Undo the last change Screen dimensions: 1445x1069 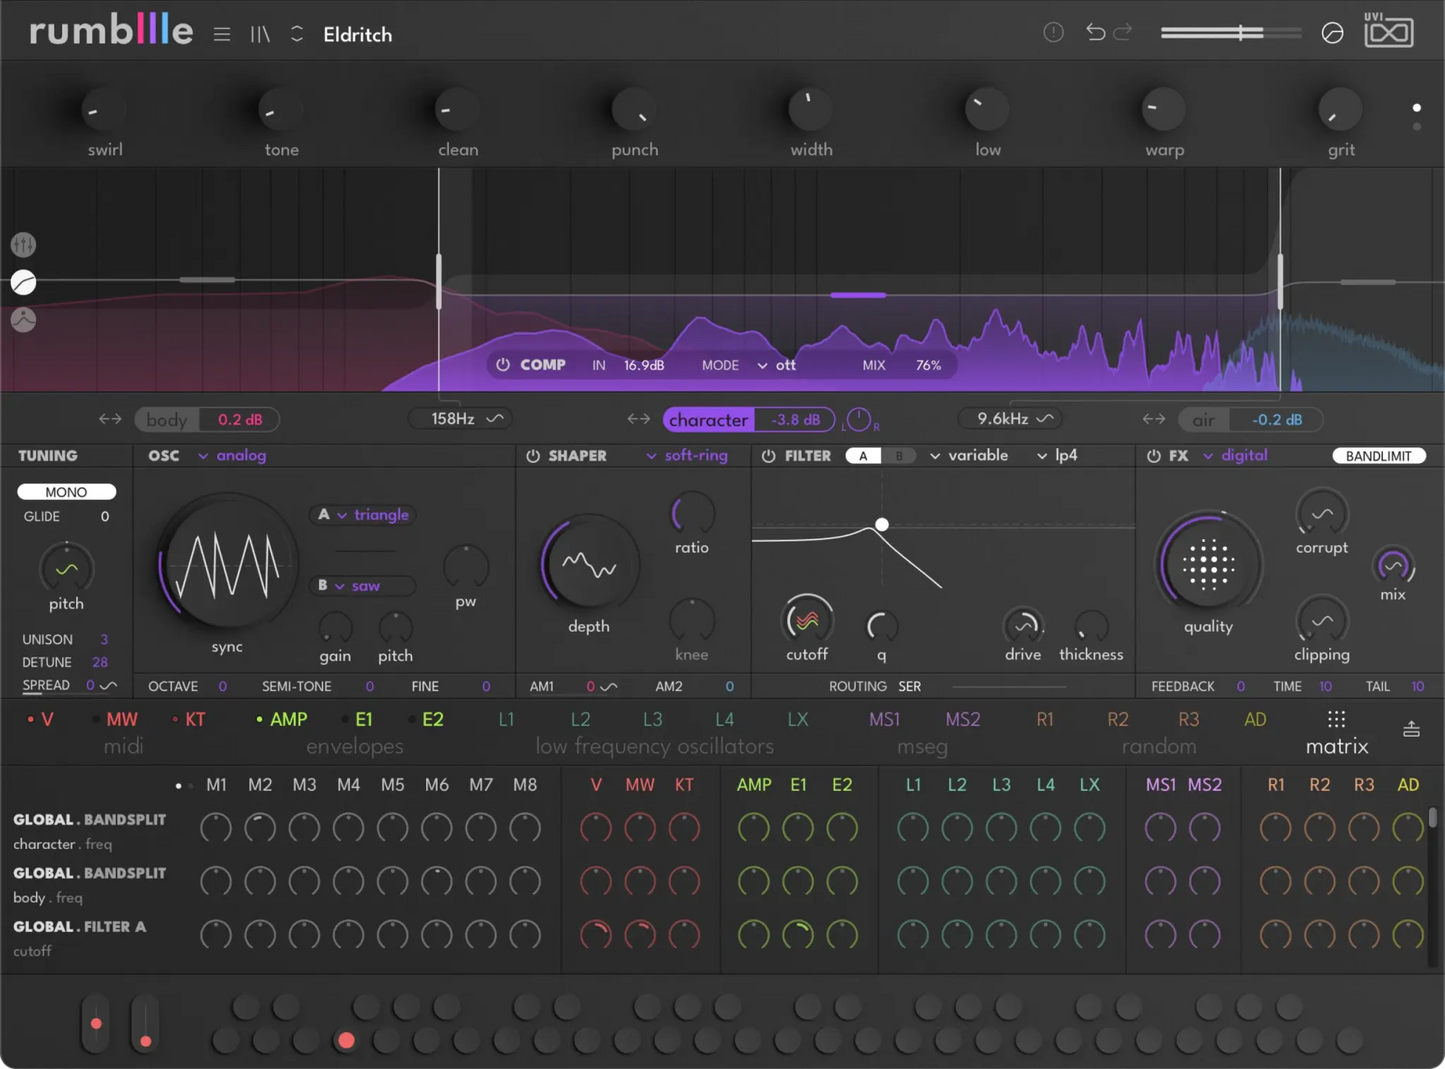click(1095, 32)
